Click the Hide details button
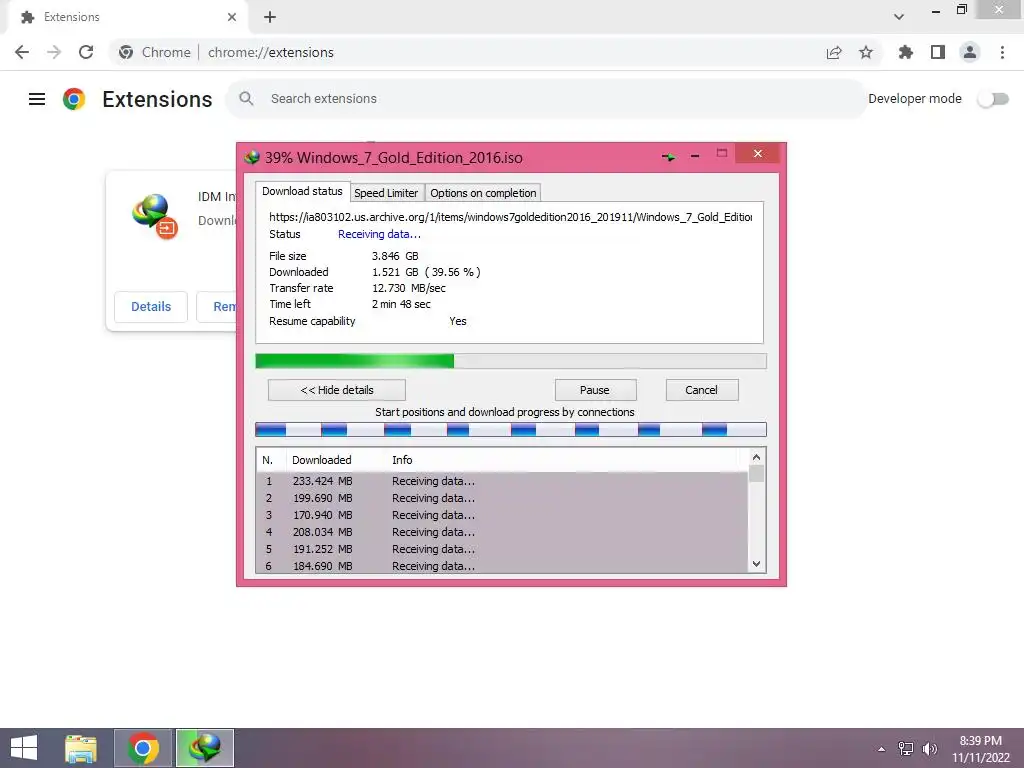The height and width of the screenshot is (768, 1024). click(x=337, y=390)
